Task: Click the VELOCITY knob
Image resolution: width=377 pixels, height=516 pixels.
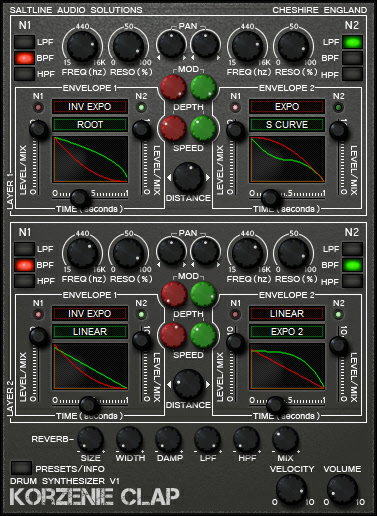Action: [x=291, y=490]
